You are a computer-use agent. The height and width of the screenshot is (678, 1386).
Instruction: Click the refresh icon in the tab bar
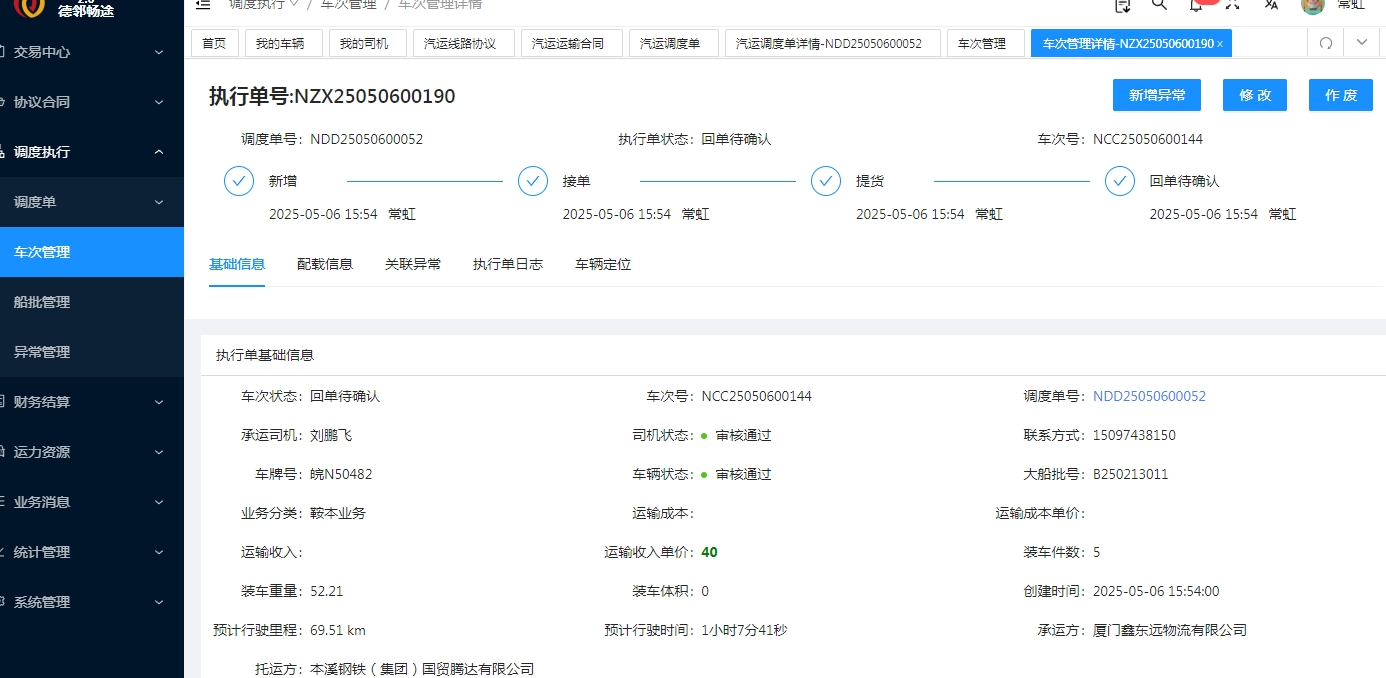[1326, 43]
